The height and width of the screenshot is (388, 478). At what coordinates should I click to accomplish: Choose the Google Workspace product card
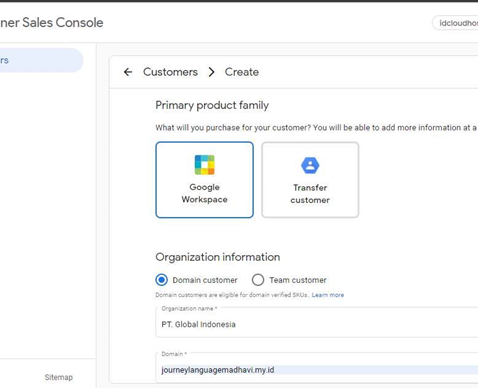205,180
